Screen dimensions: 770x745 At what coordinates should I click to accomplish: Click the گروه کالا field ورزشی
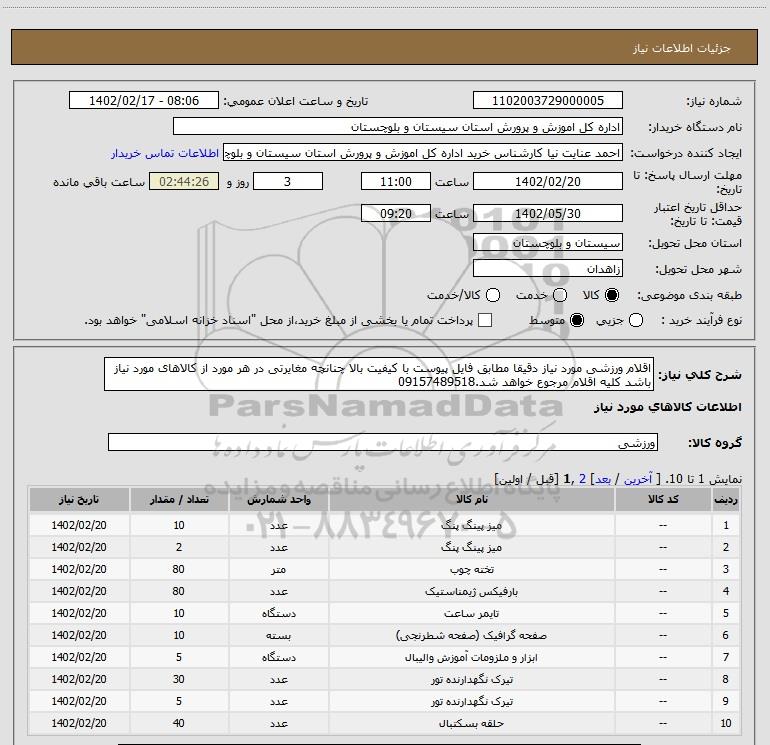click(383, 442)
